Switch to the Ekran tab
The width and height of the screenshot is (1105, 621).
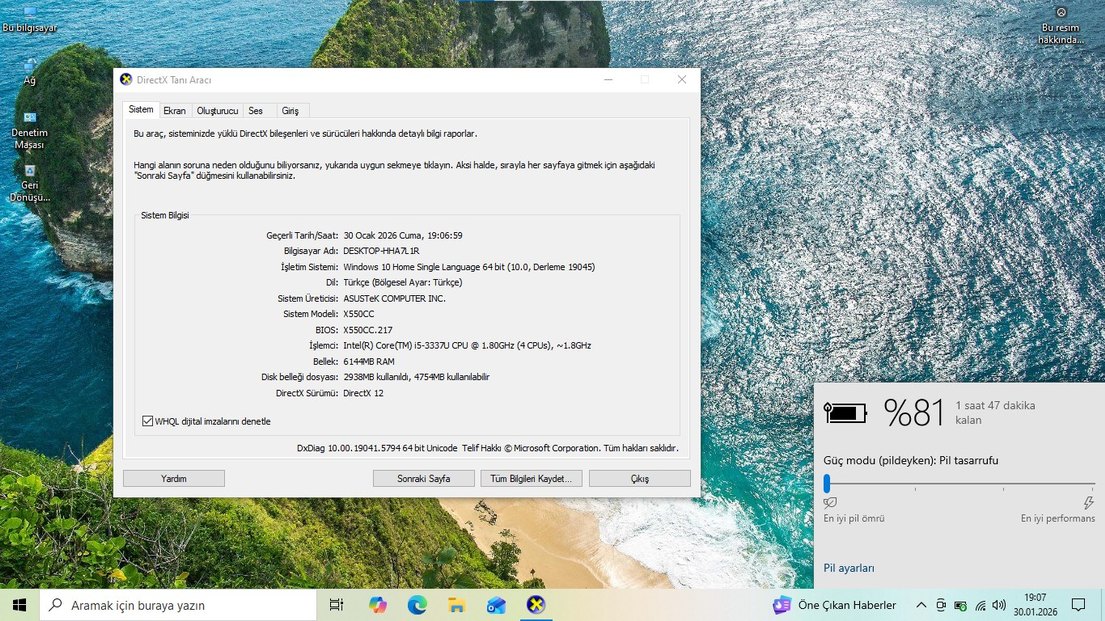point(175,110)
